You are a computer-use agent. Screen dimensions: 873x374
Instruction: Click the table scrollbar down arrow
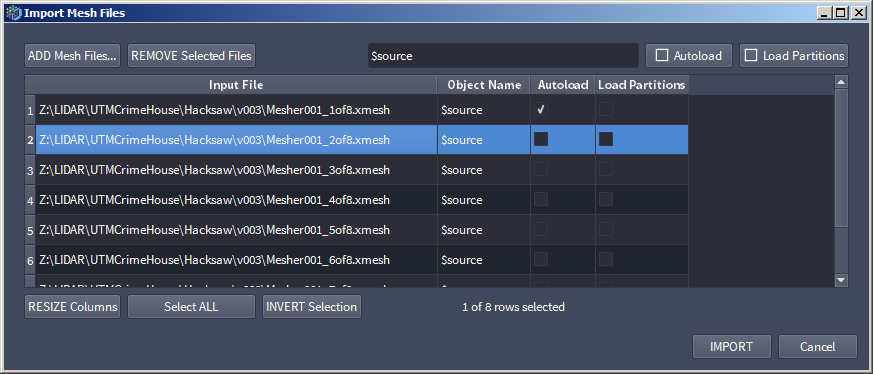841,280
